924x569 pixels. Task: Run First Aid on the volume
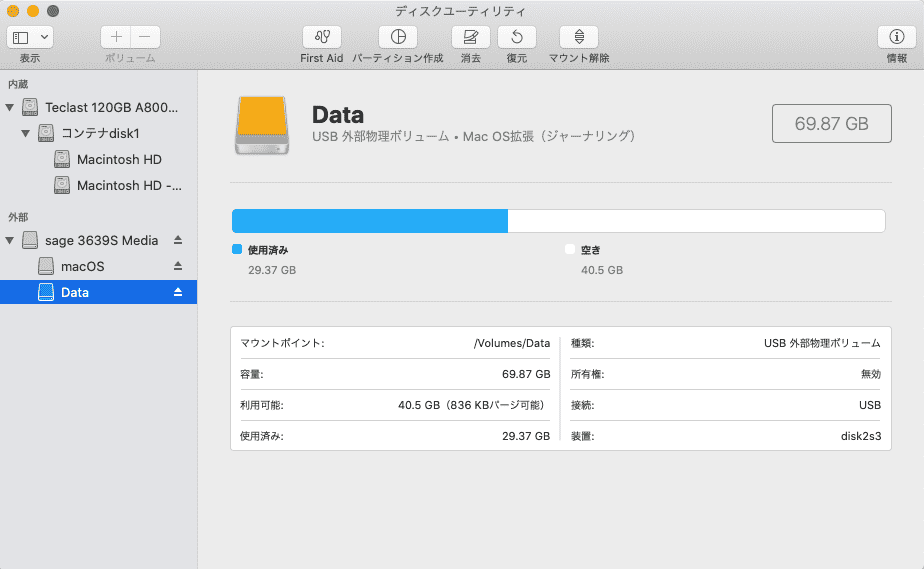pos(322,37)
